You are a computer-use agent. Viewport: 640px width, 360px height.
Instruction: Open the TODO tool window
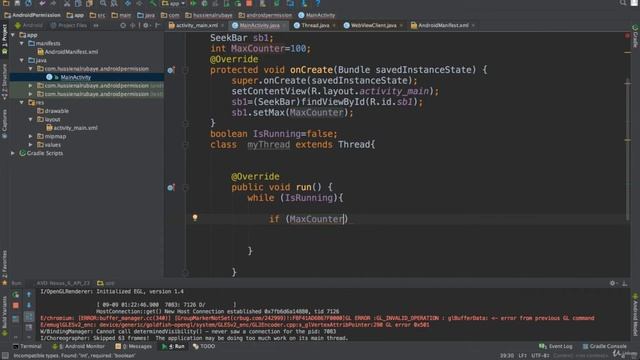(204, 347)
